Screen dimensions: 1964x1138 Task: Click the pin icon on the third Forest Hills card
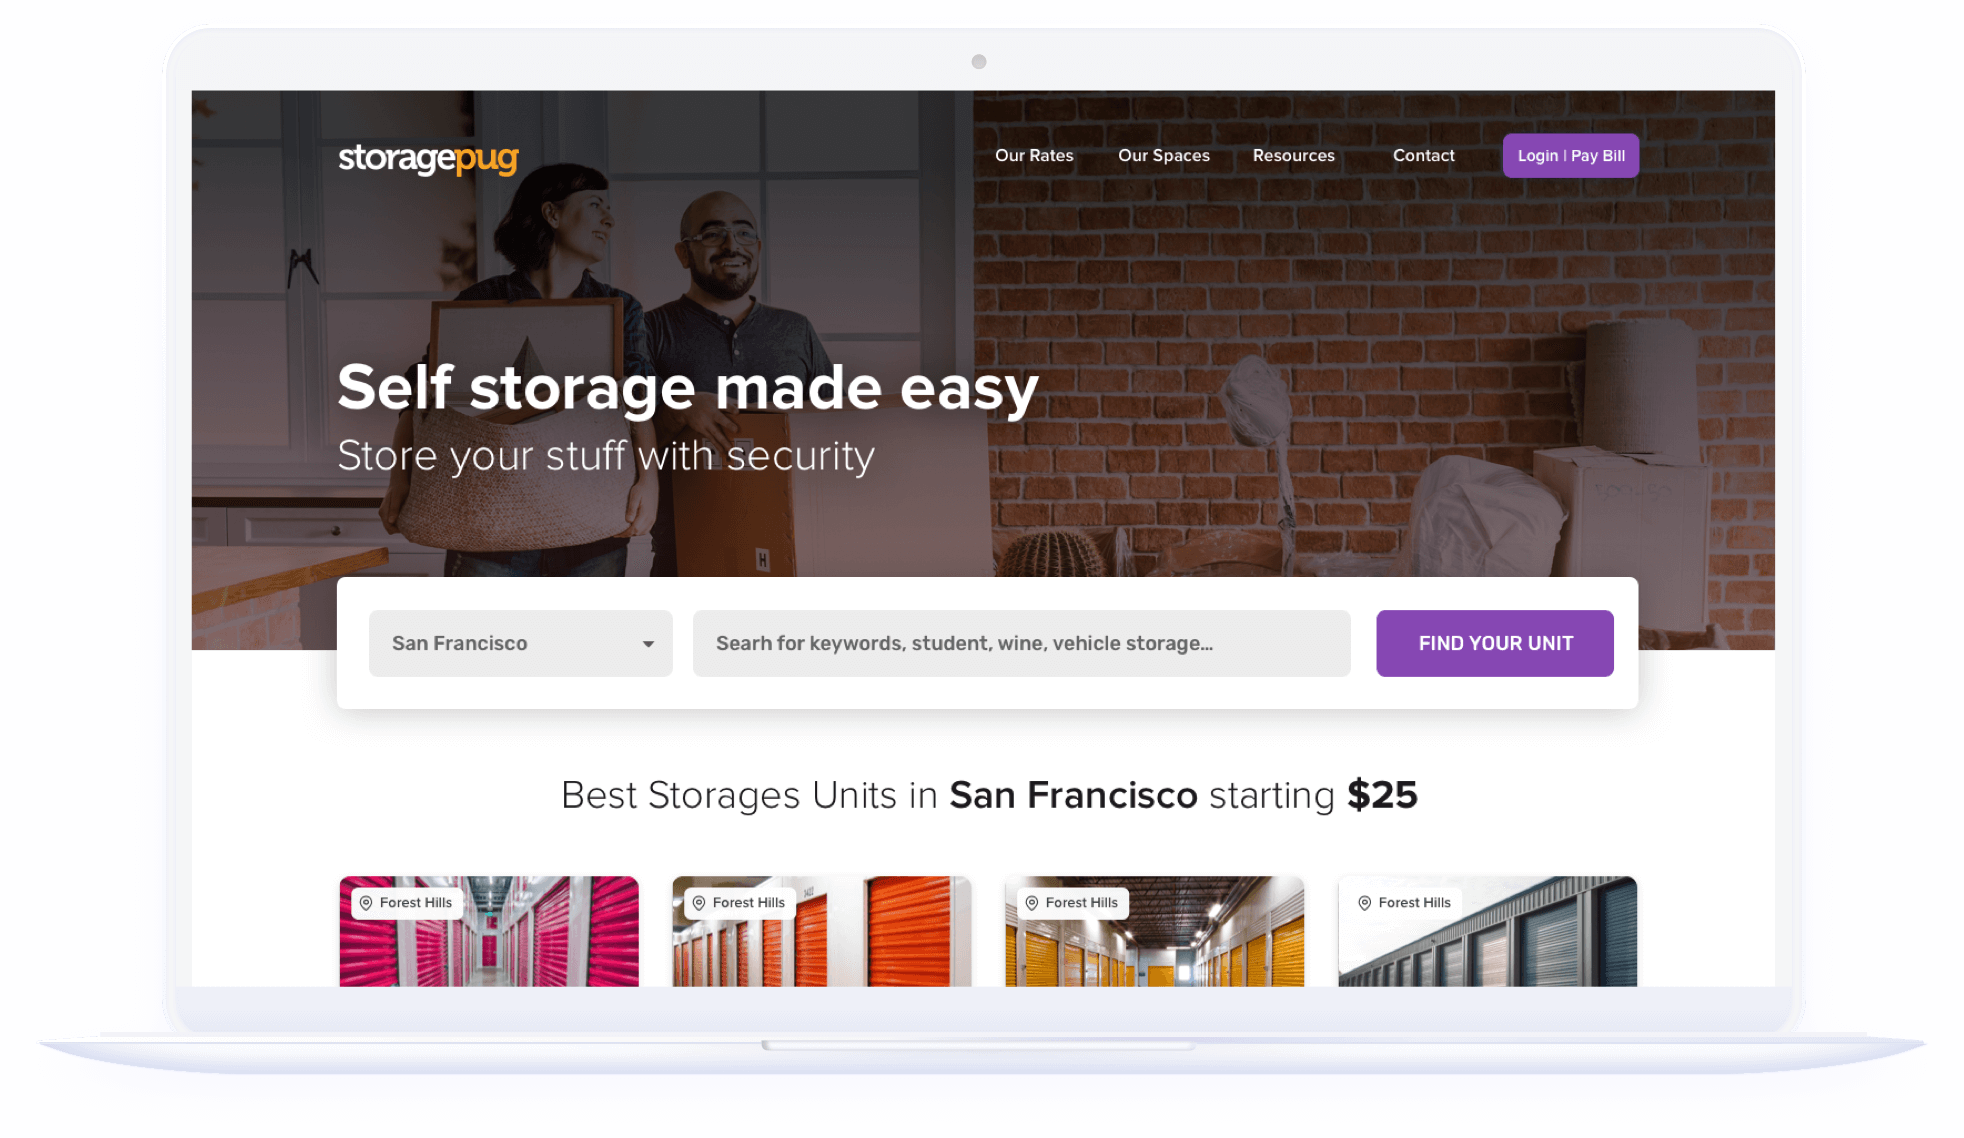[1032, 902]
